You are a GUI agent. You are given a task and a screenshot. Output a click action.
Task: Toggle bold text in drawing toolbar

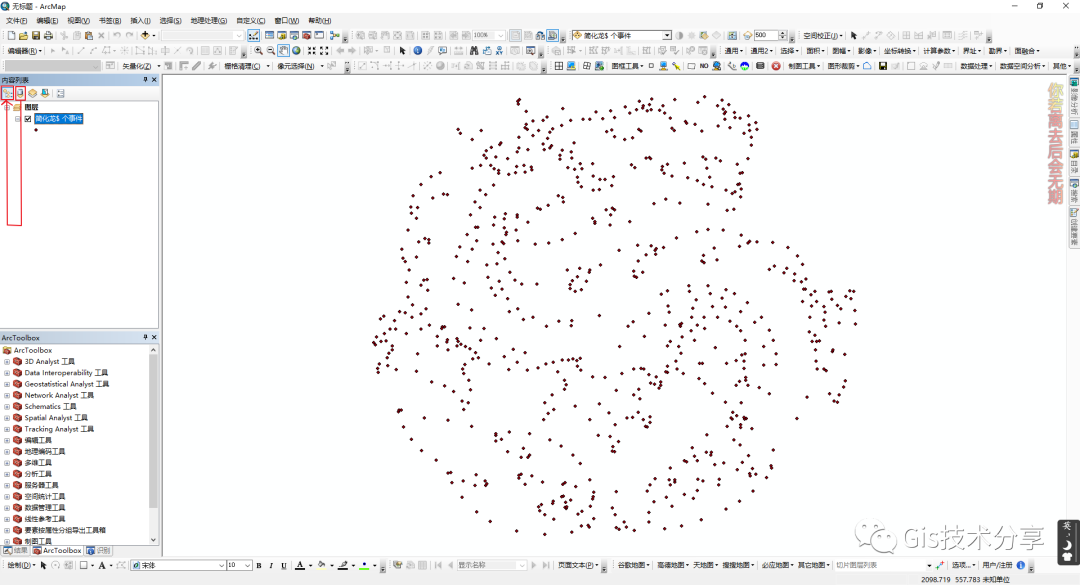click(x=258, y=566)
